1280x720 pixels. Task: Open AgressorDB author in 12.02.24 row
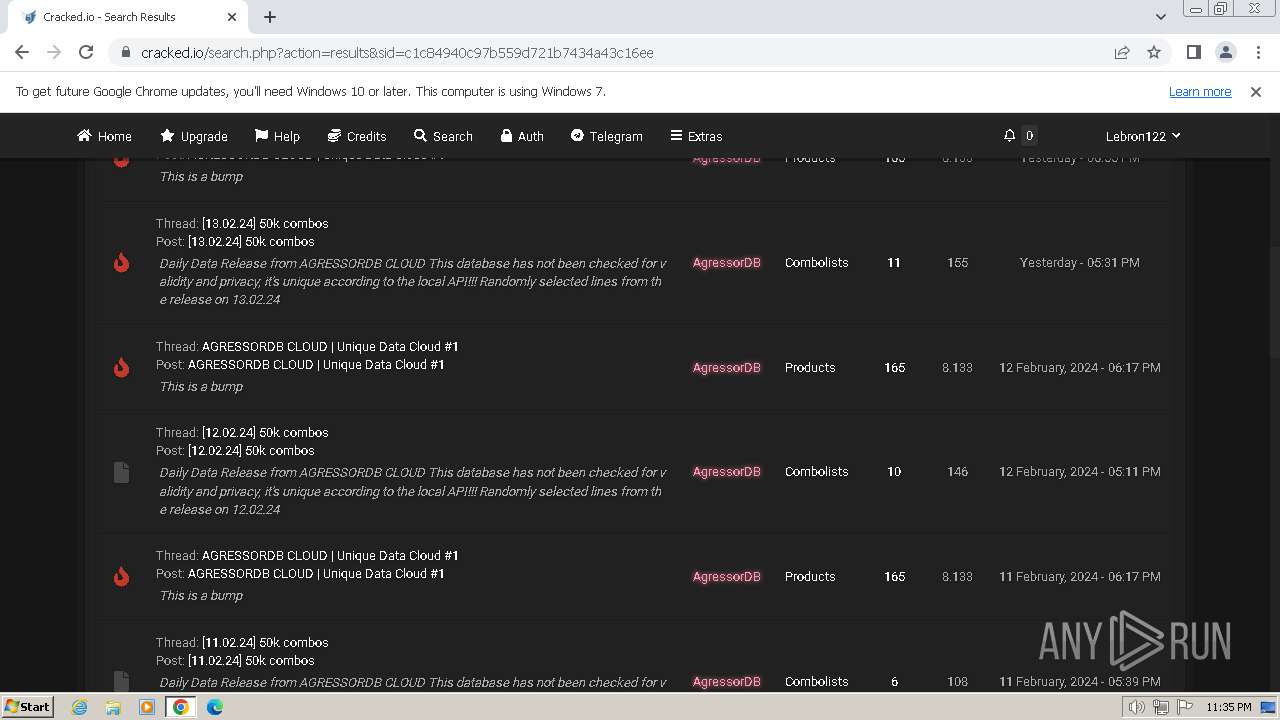(x=727, y=471)
